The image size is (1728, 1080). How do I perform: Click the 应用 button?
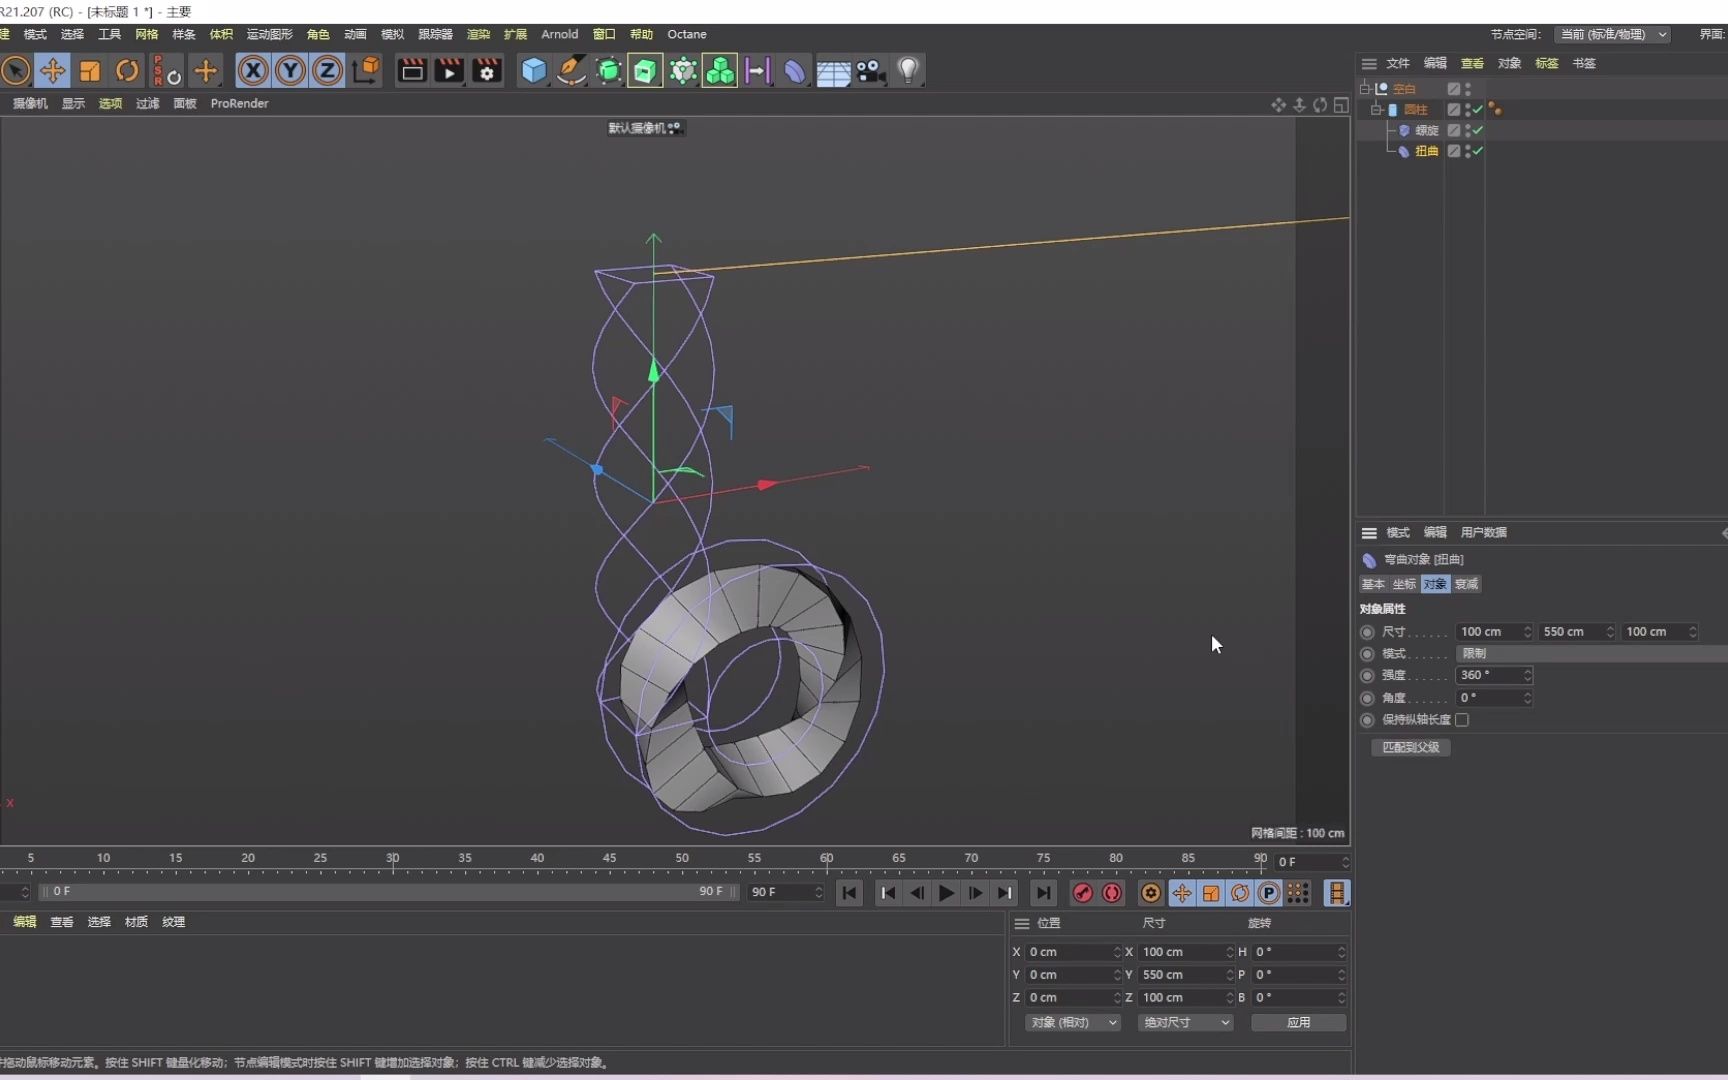(1298, 1022)
